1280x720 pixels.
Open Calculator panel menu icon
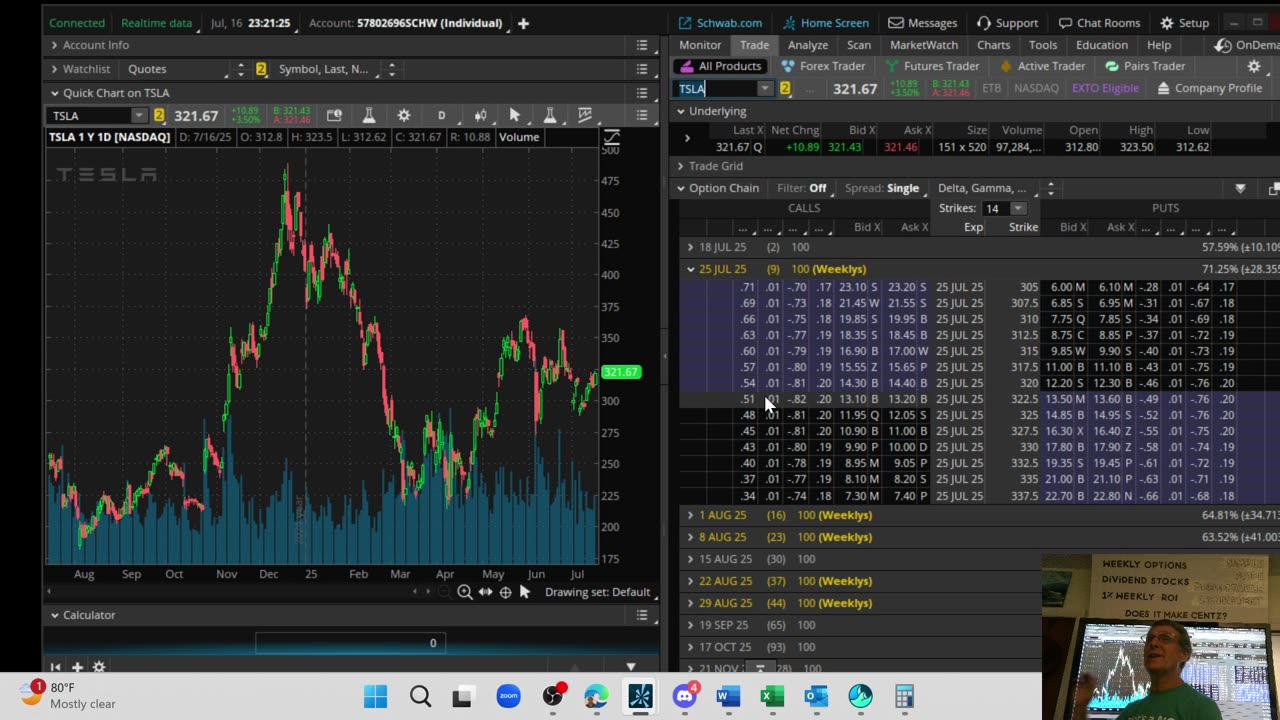[x=642, y=615]
